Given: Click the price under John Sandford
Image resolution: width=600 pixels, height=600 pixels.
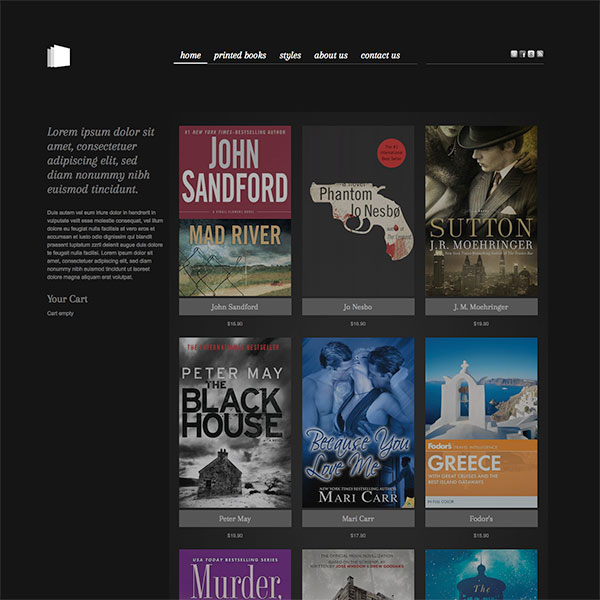Looking at the screenshot, I should [x=235, y=324].
